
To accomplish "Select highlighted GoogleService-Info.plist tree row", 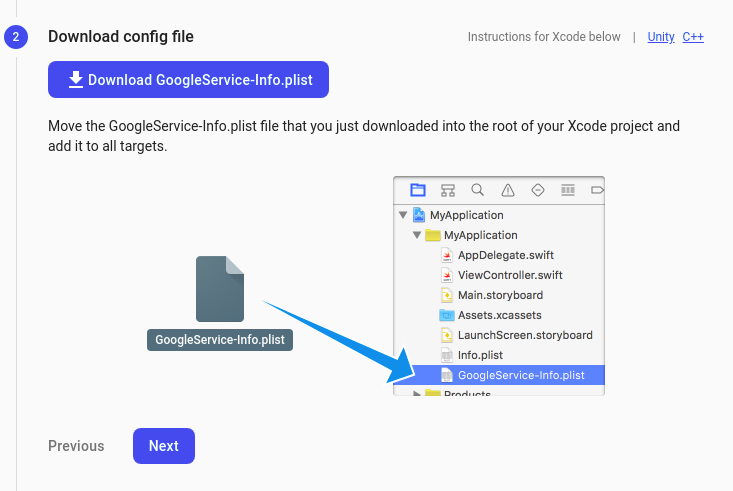I will coord(499,375).
